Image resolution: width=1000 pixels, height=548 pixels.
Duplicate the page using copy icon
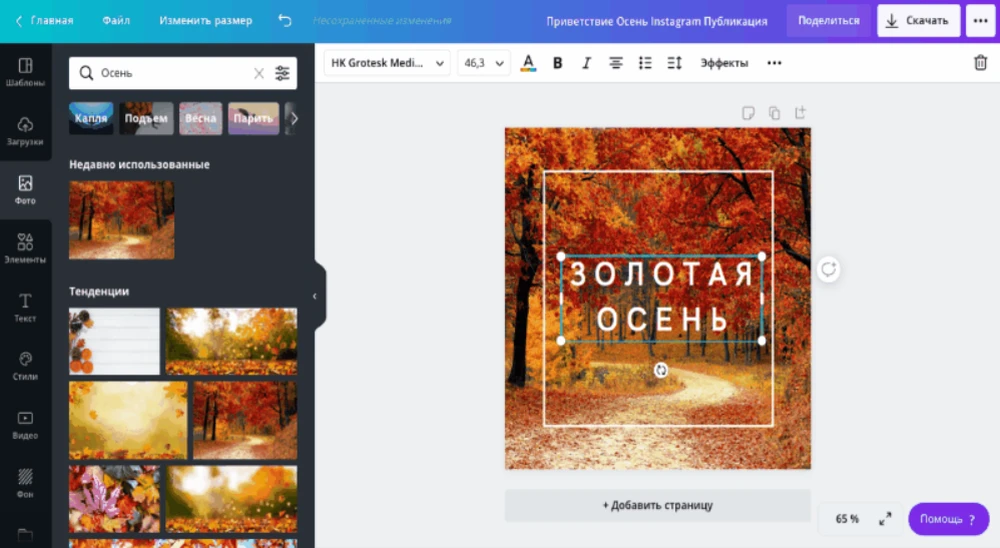774,113
